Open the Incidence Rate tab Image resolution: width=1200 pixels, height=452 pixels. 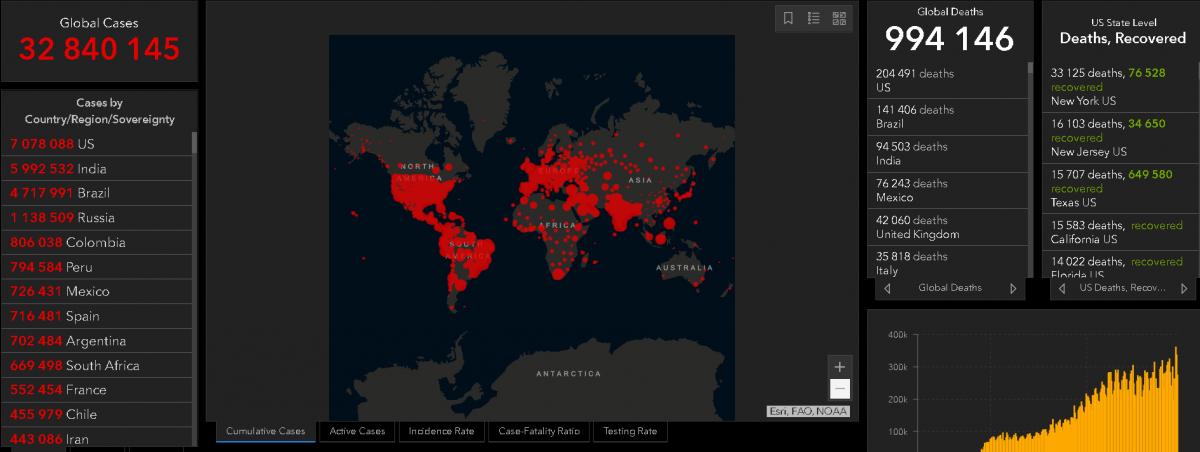tap(441, 431)
